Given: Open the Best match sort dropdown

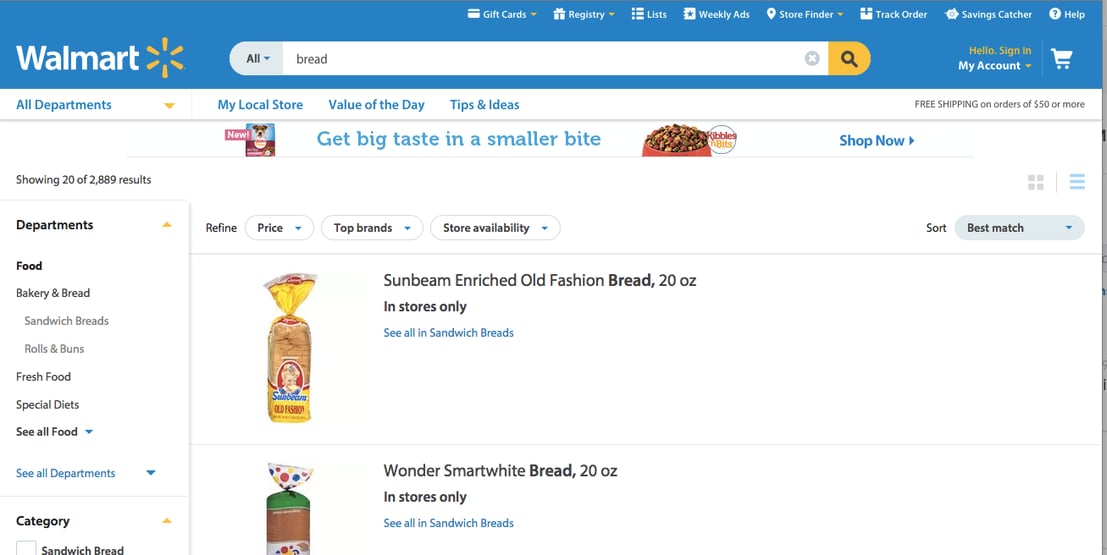Looking at the screenshot, I should [x=1019, y=228].
